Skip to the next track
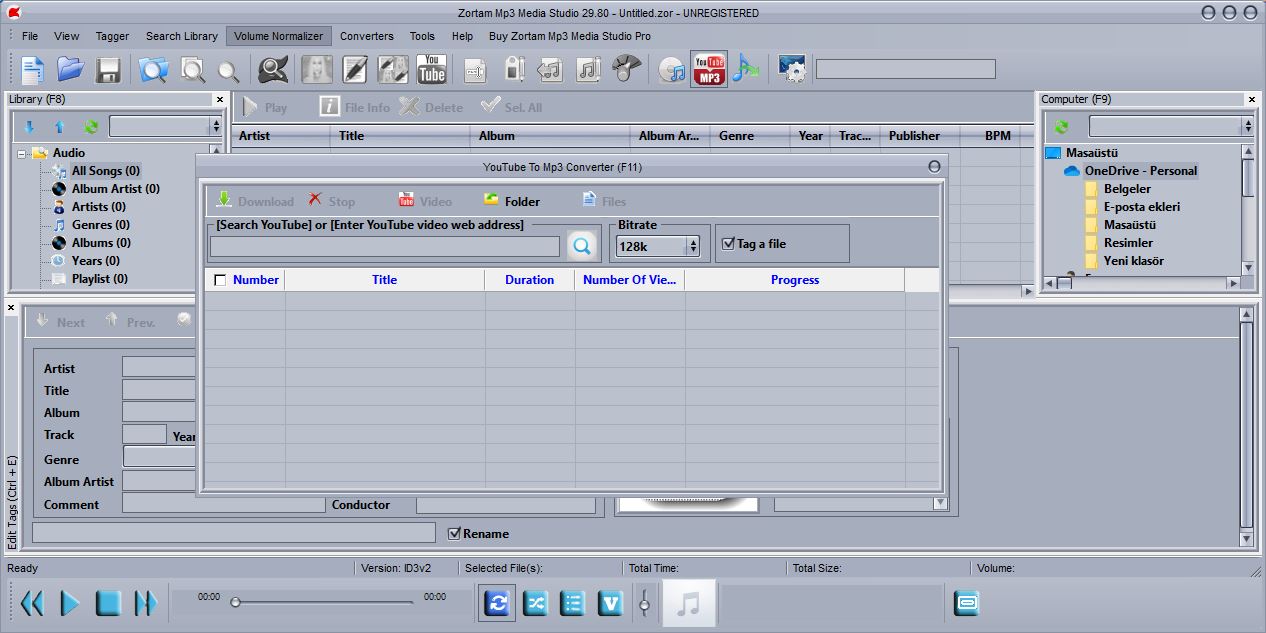The image size is (1266, 633). pos(146,603)
